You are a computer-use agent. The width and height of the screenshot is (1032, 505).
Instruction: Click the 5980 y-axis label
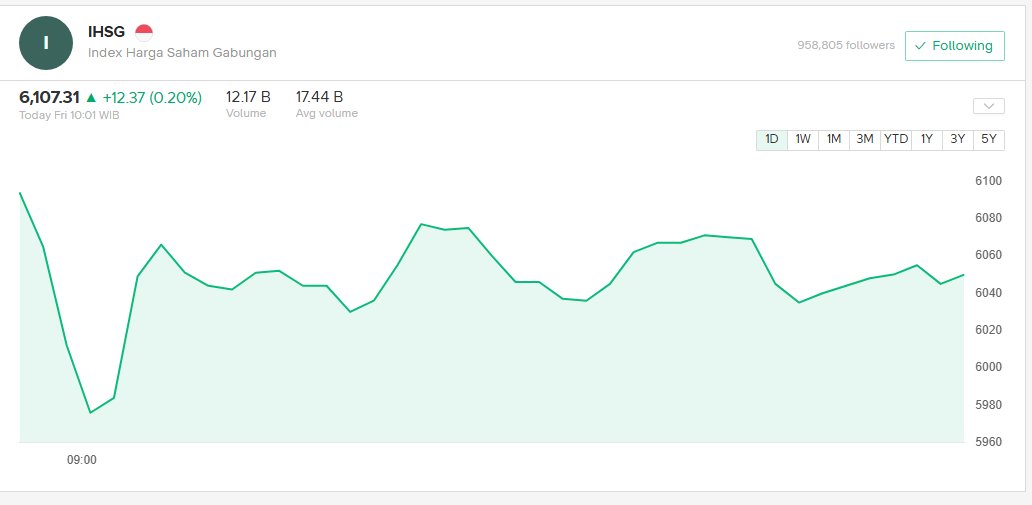(x=988, y=404)
